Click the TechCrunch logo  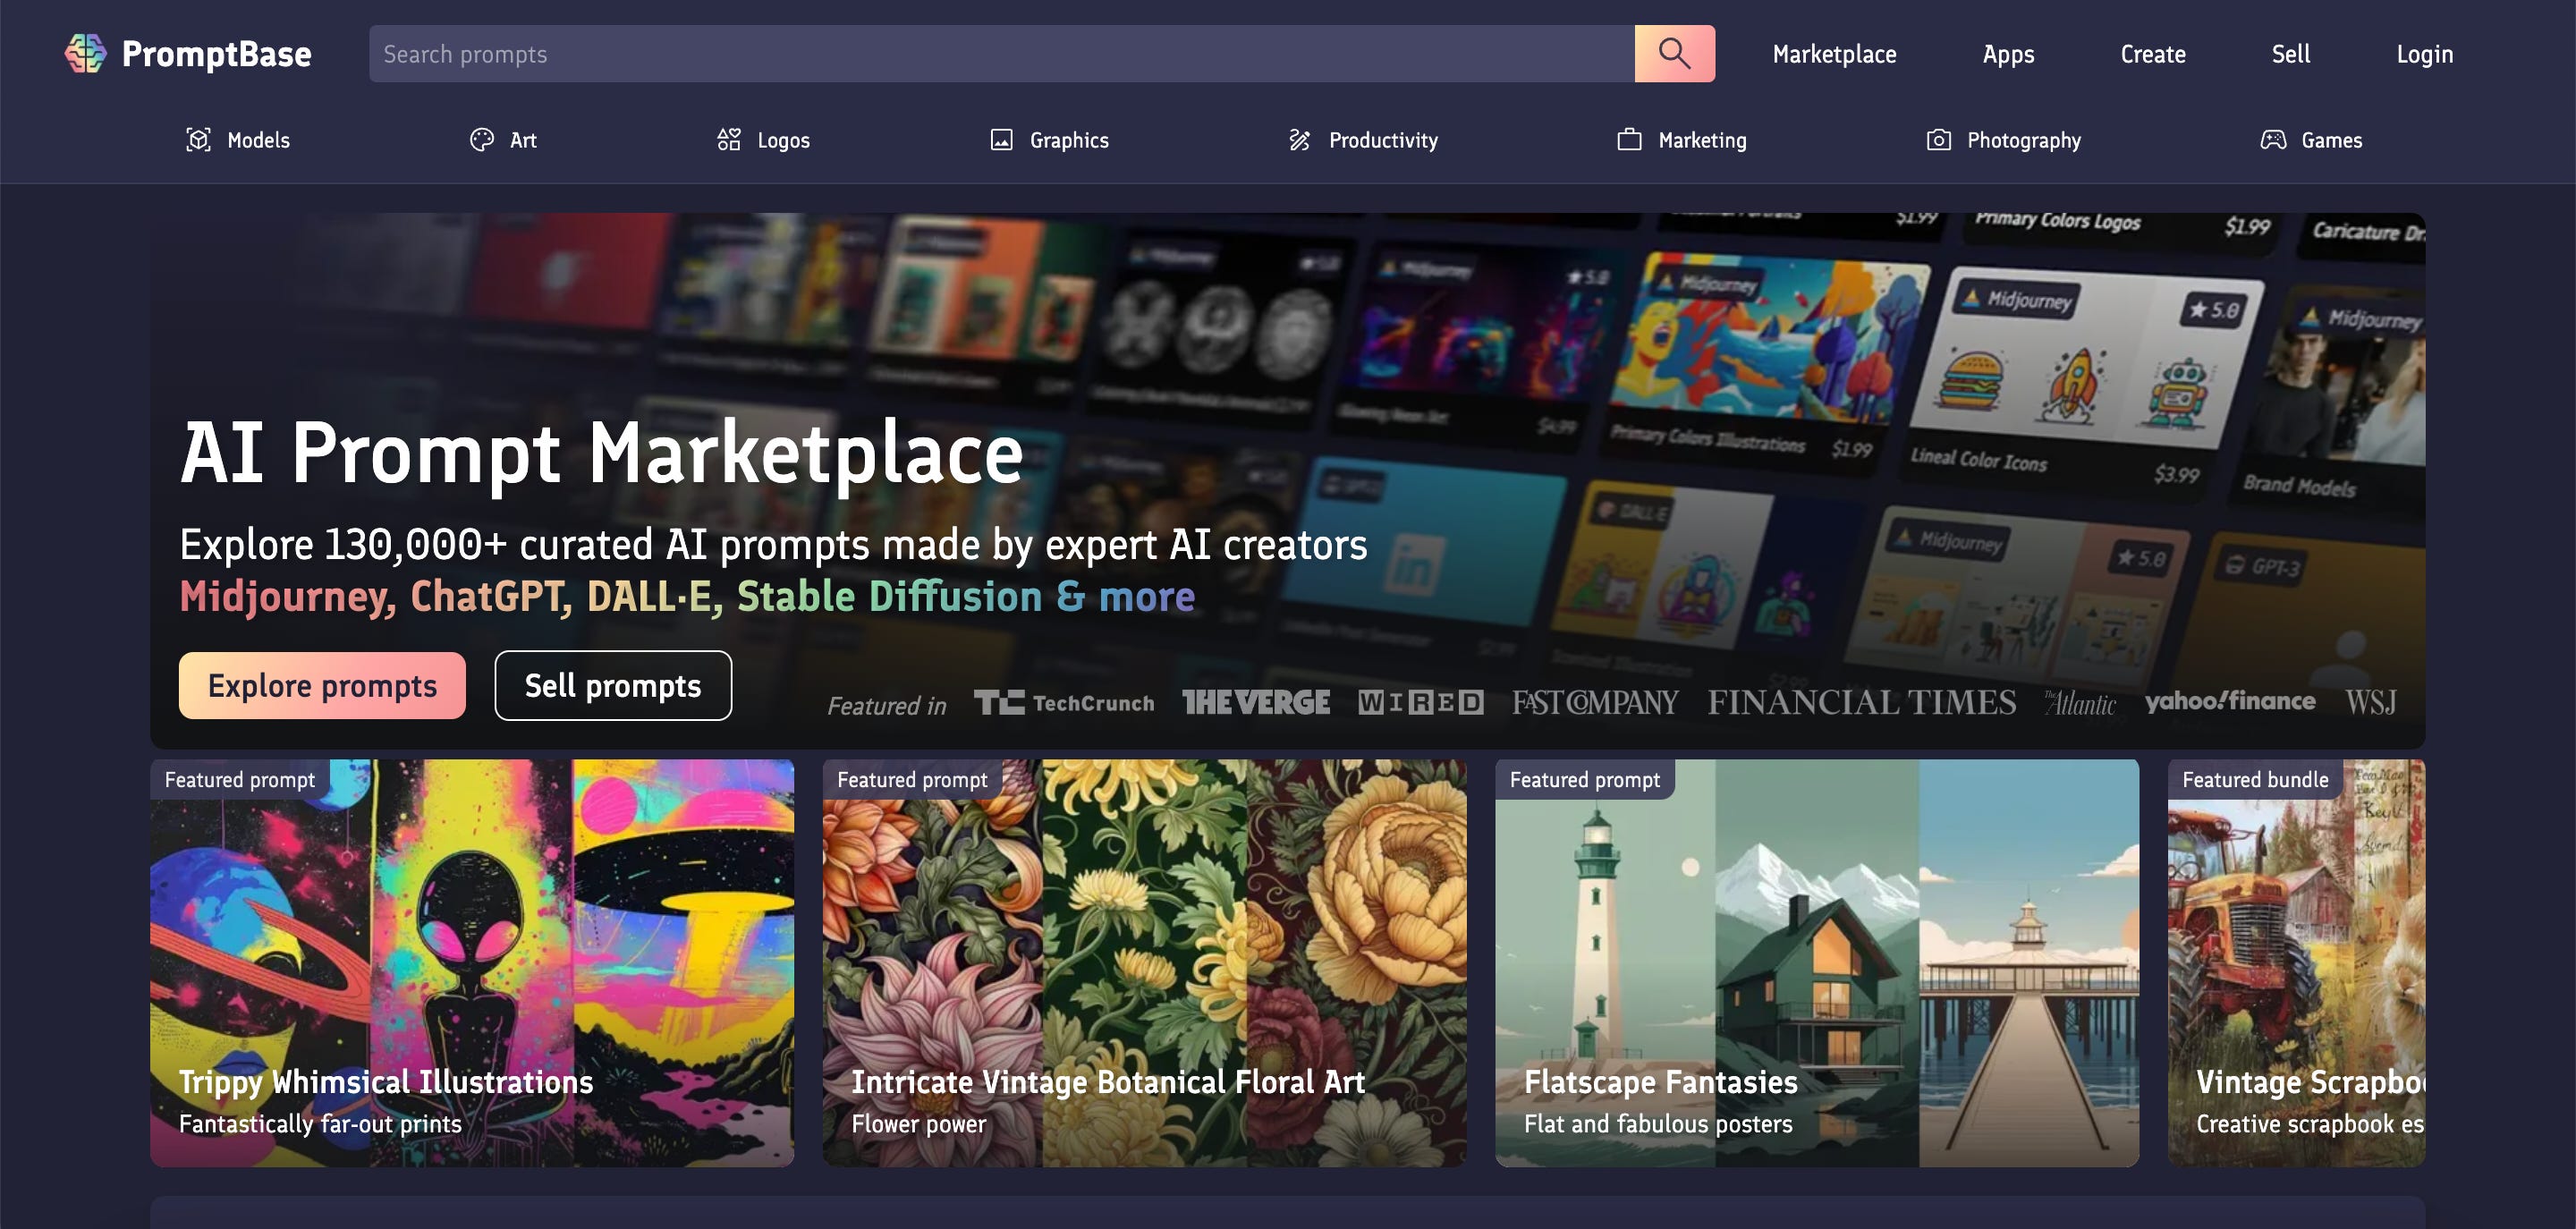click(1063, 703)
